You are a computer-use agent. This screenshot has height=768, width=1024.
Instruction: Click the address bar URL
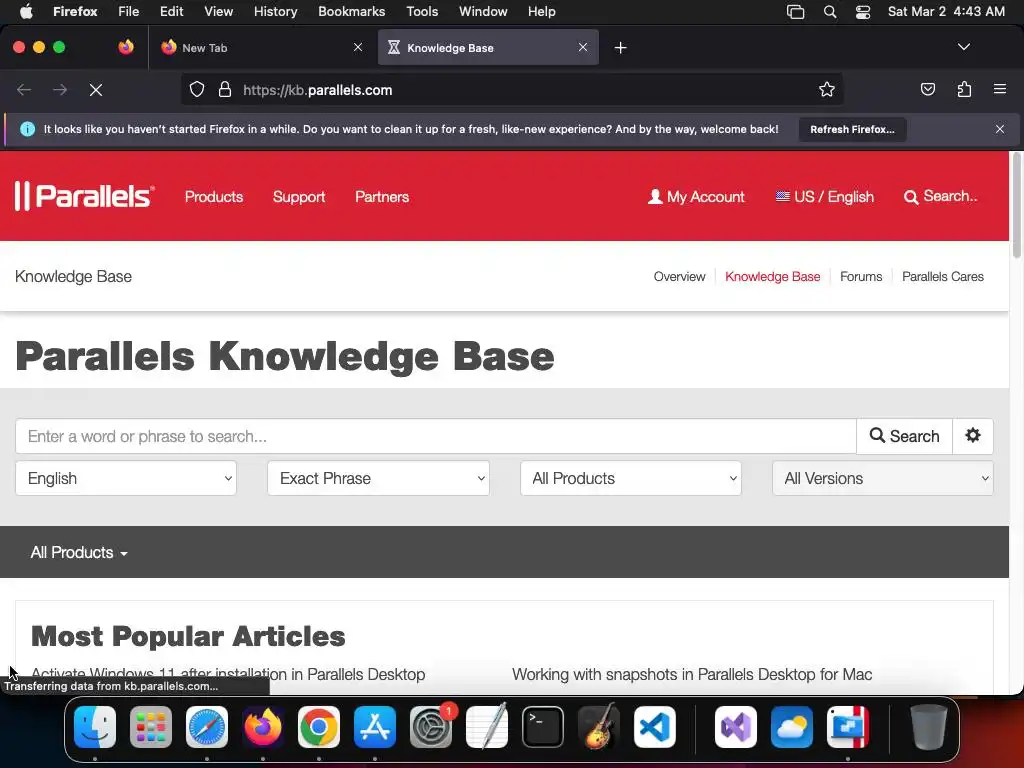[317, 90]
